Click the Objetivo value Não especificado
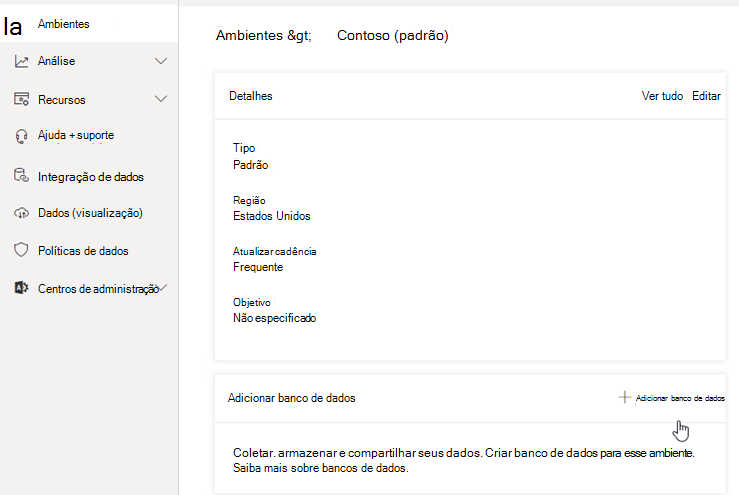The width and height of the screenshot is (739, 495). pos(274,318)
